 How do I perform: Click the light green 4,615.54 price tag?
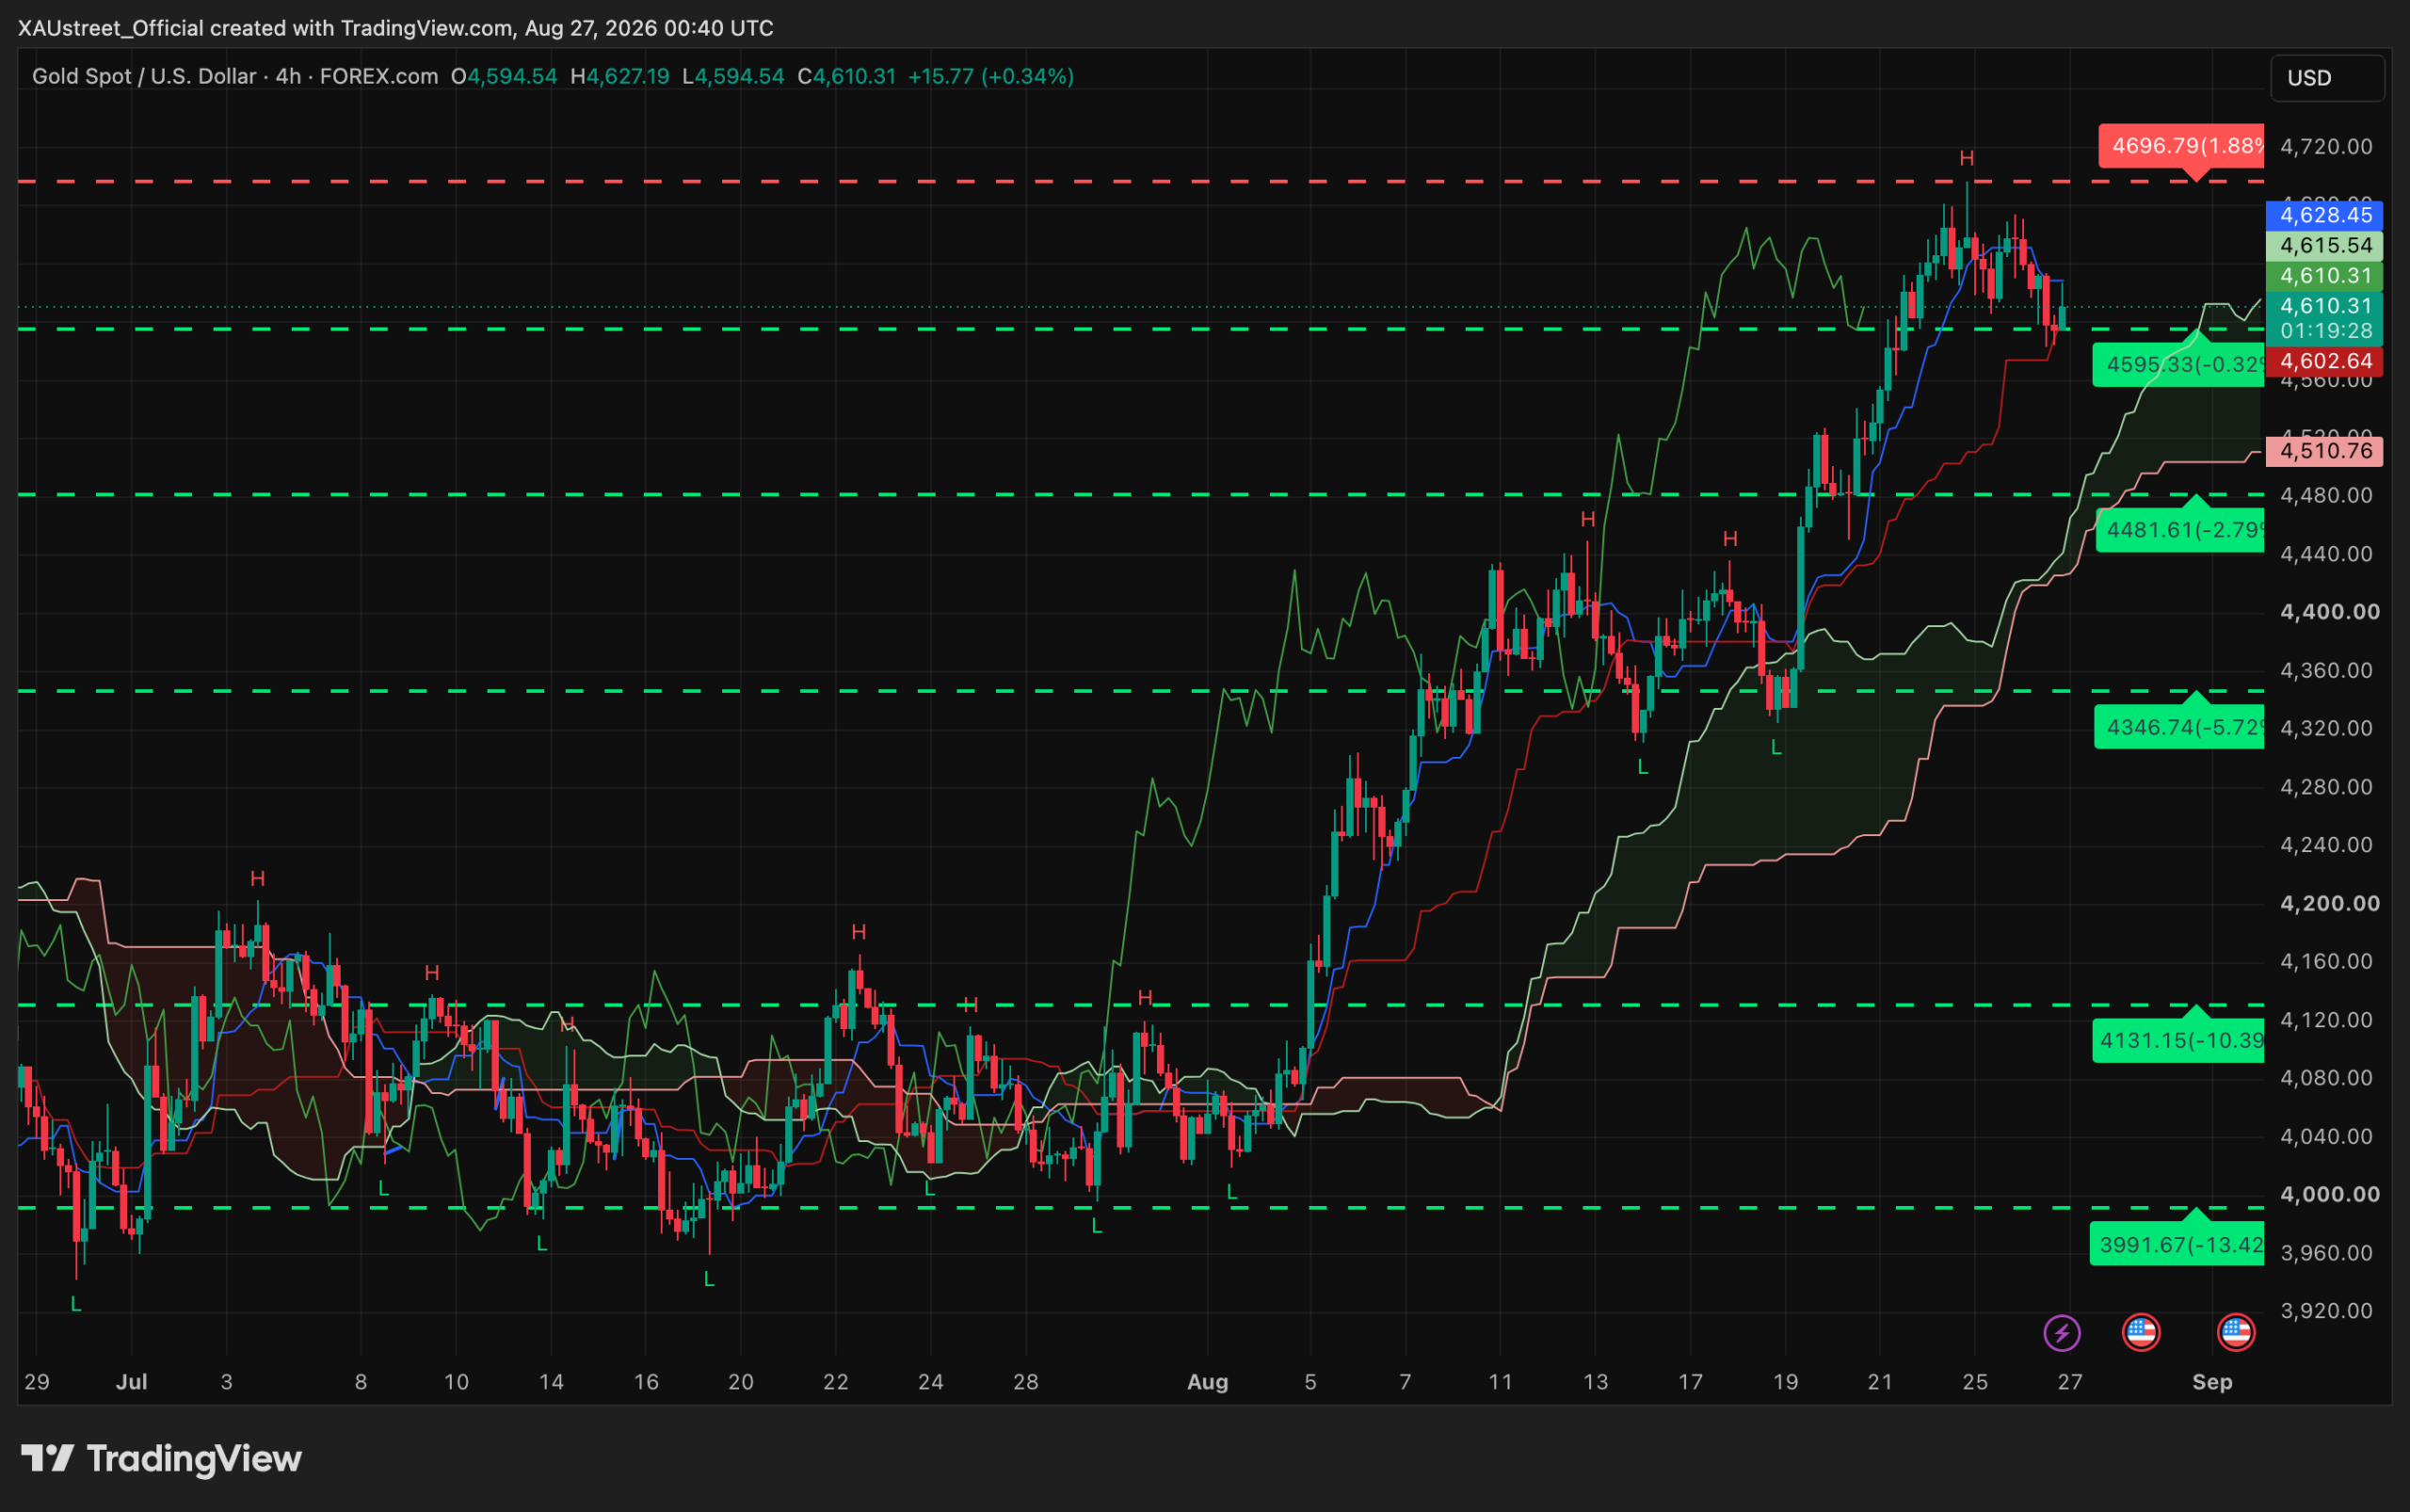(x=2325, y=245)
